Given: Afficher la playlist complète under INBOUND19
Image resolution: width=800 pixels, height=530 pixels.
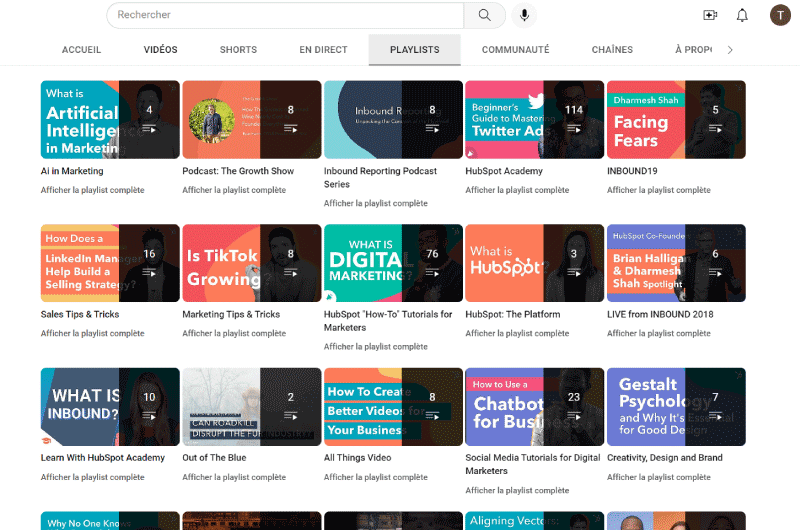Looking at the screenshot, I should click(x=659, y=190).
